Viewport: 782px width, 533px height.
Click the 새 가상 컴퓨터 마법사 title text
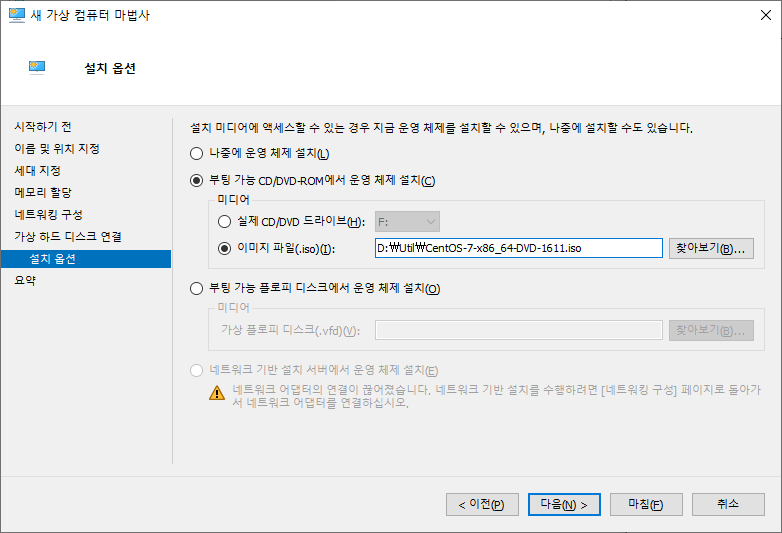click(90, 15)
